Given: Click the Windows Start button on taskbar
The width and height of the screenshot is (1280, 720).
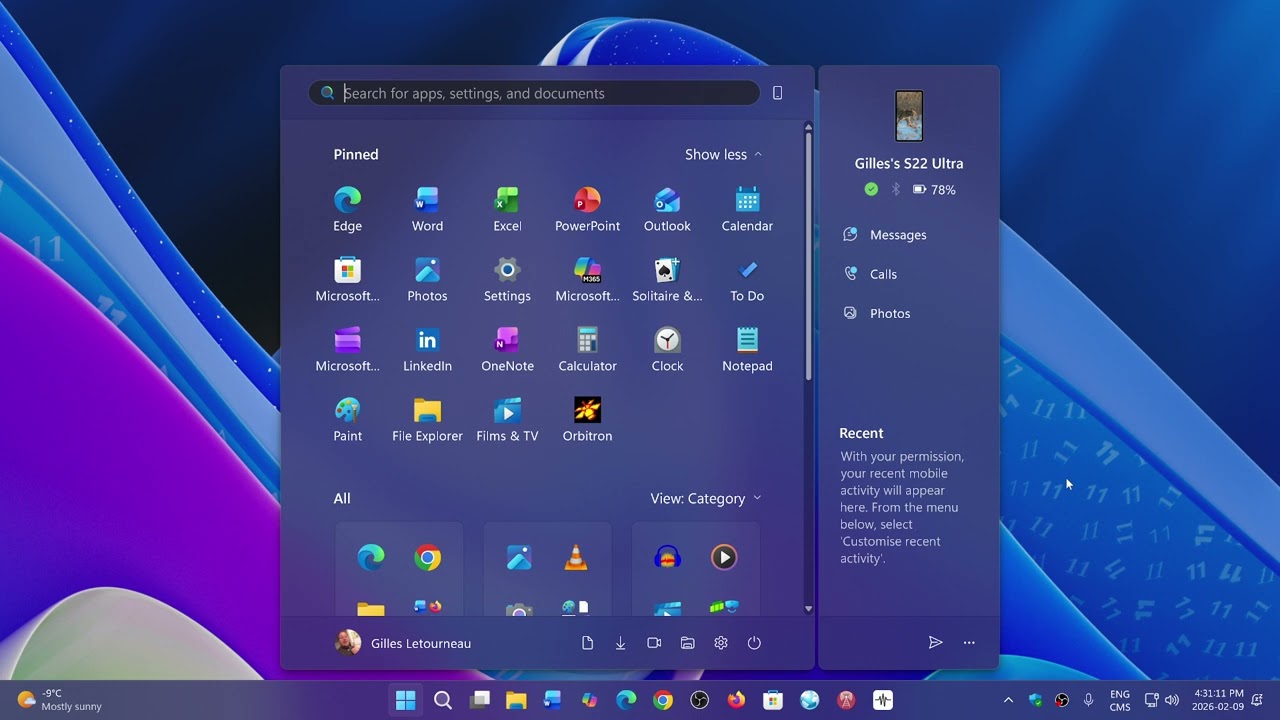Looking at the screenshot, I should (x=405, y=700).
